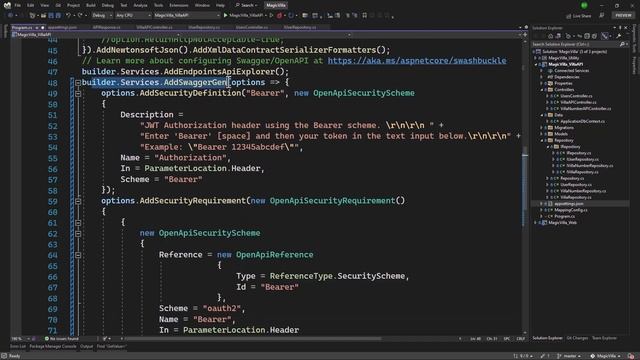The image size is (640, 360).
Task: Open the Extensions menu
Action: (178, 5)
